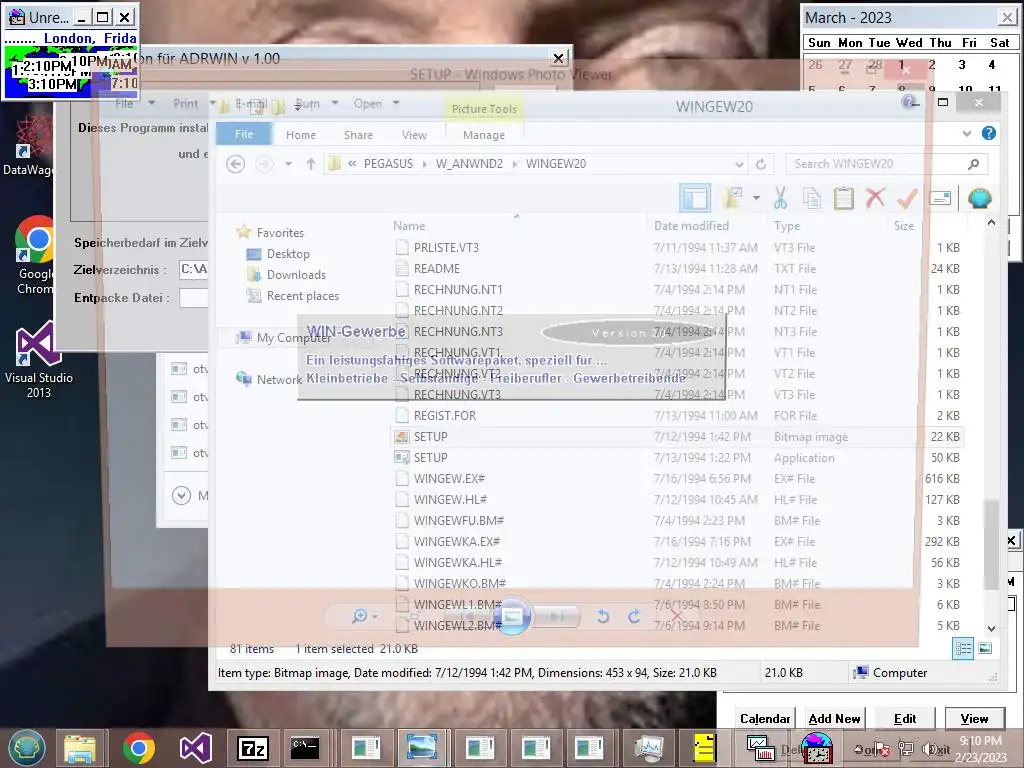Image resolution: width=1024 pixels, height=768 pixels.
Task: Click the Rename icon in Explorer toolbar
Action: [x=939, y=197]
